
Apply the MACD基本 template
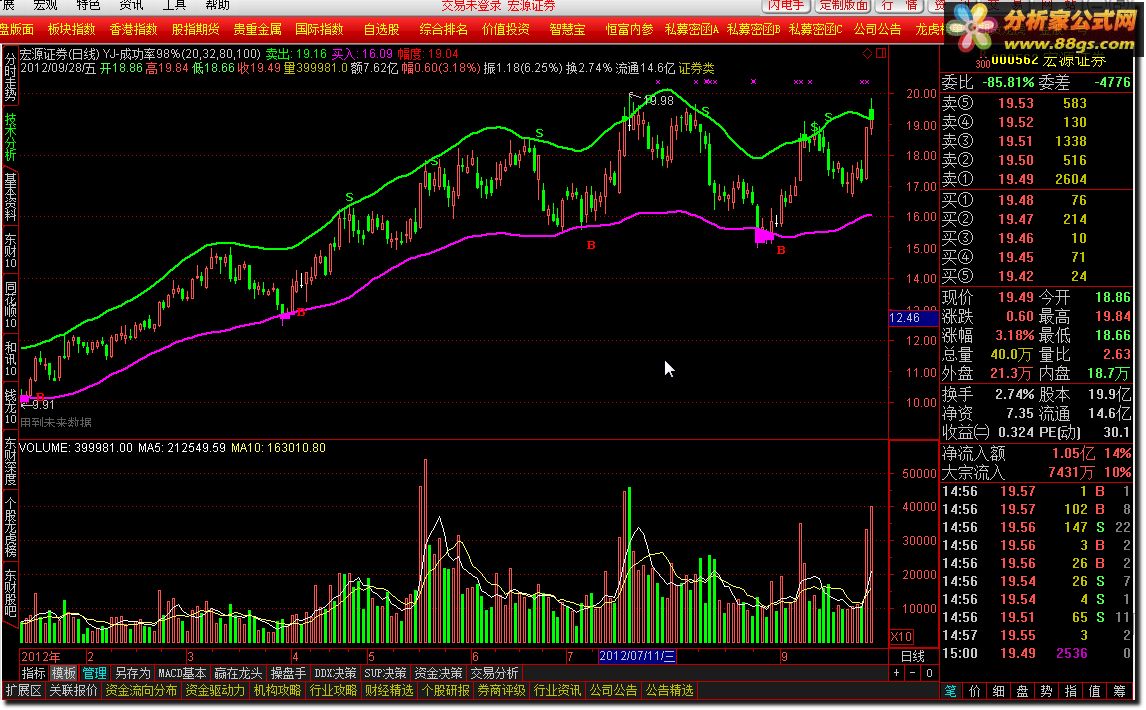[182, 673]
